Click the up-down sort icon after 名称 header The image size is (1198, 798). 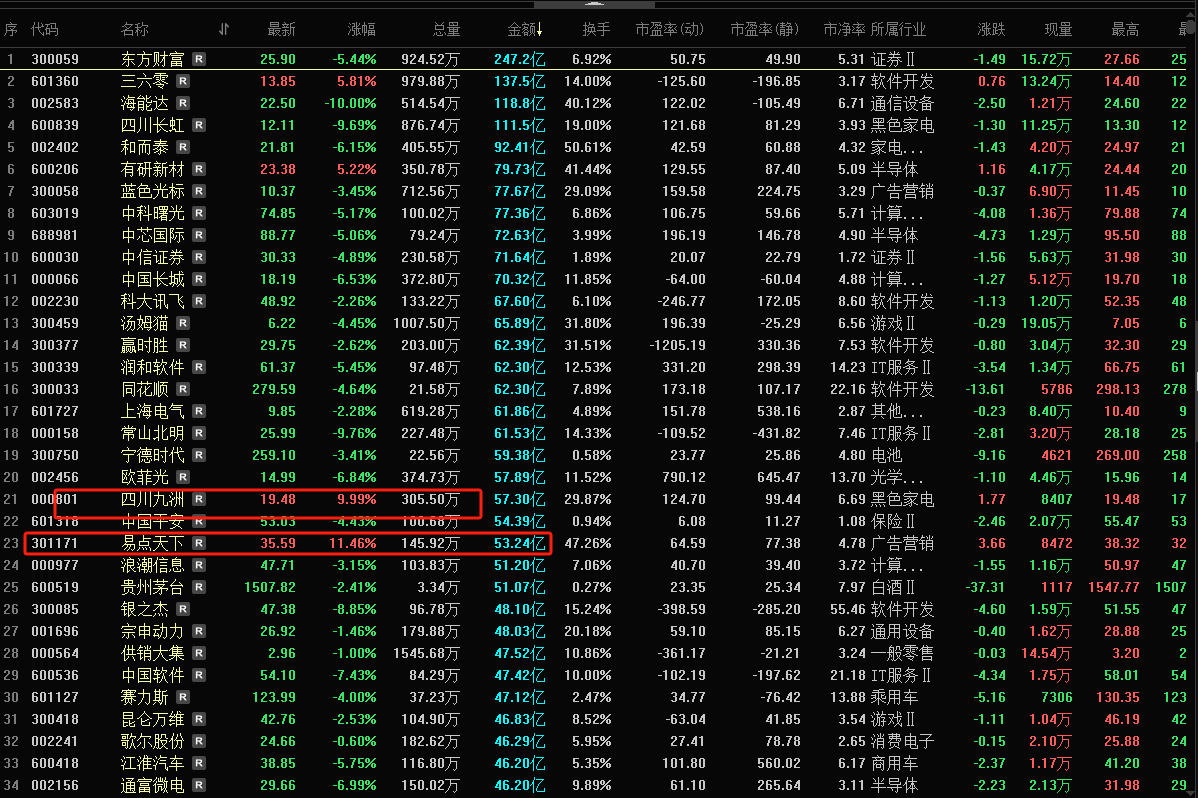[x=223, y=30]
